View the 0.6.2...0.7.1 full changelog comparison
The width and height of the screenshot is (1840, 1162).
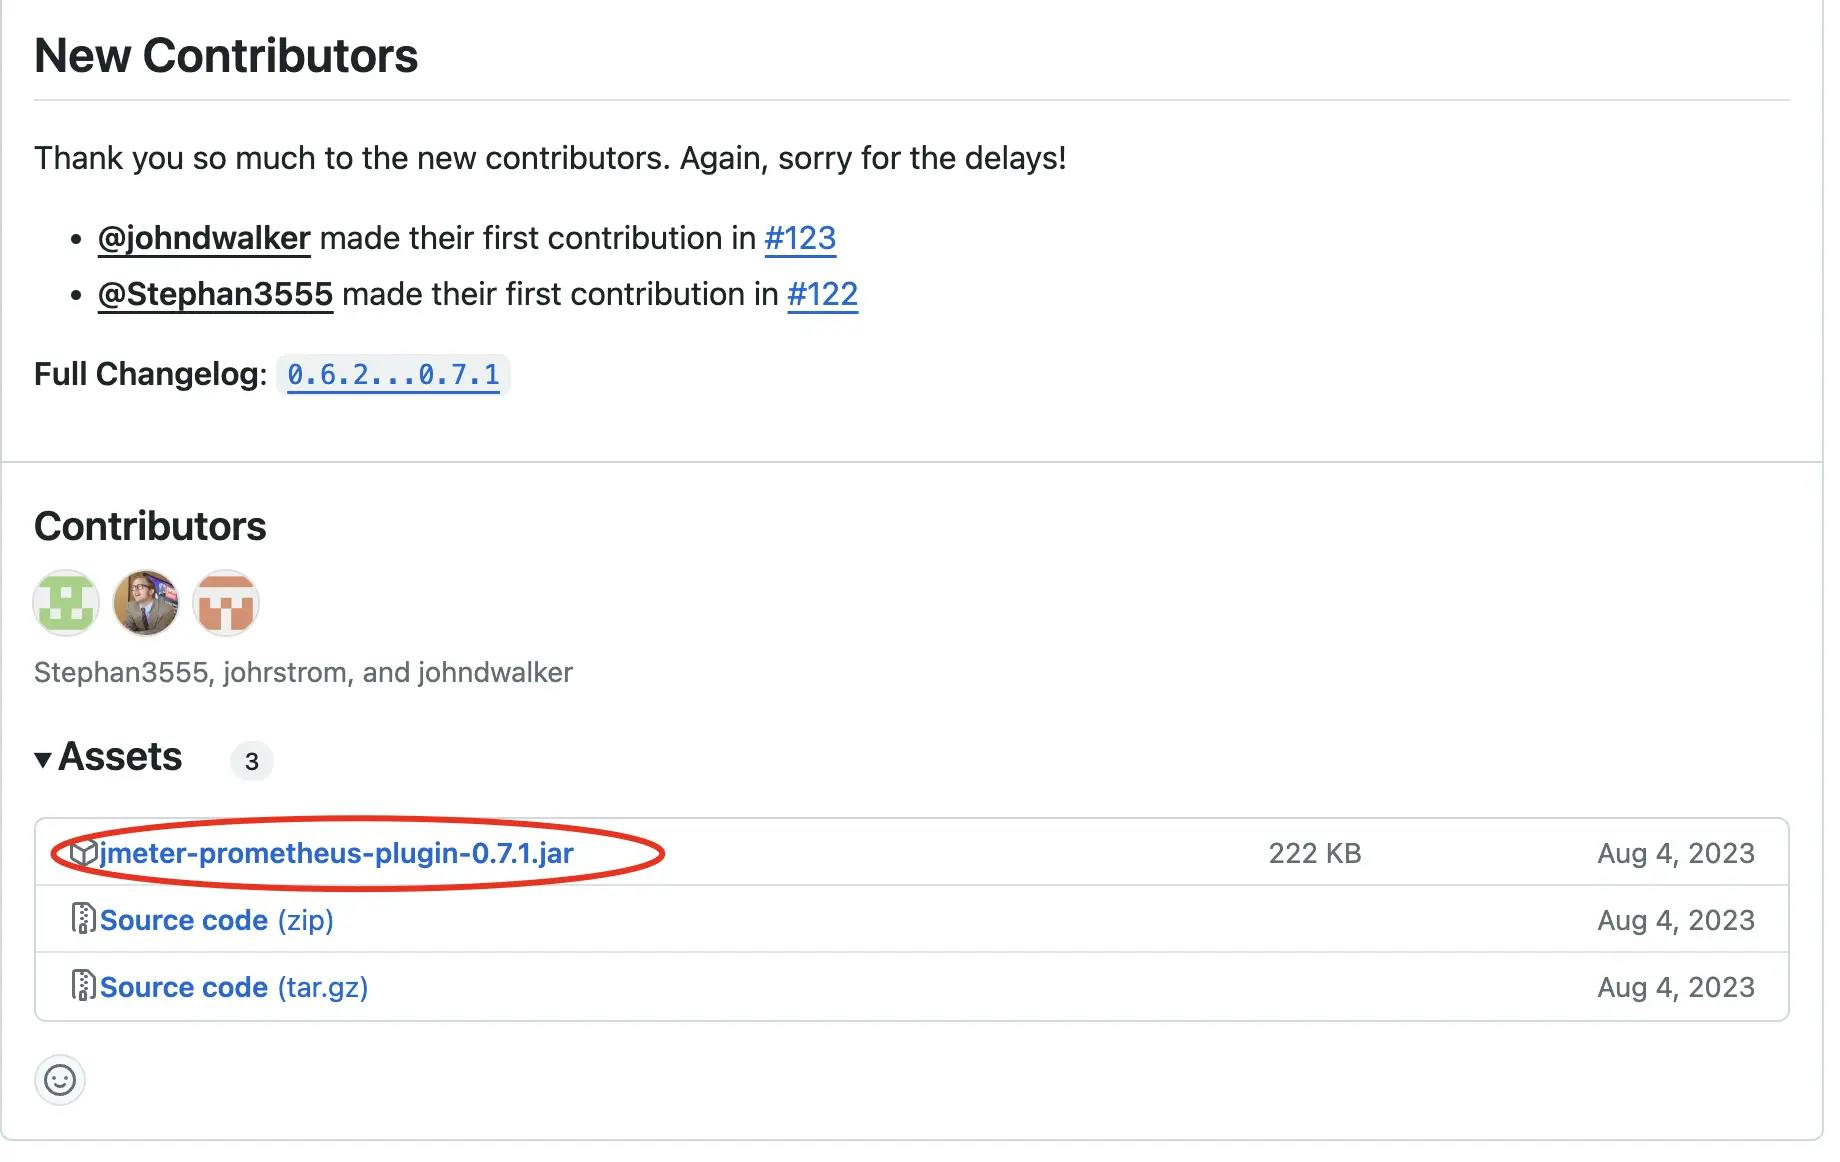click(x=393, y=375)
